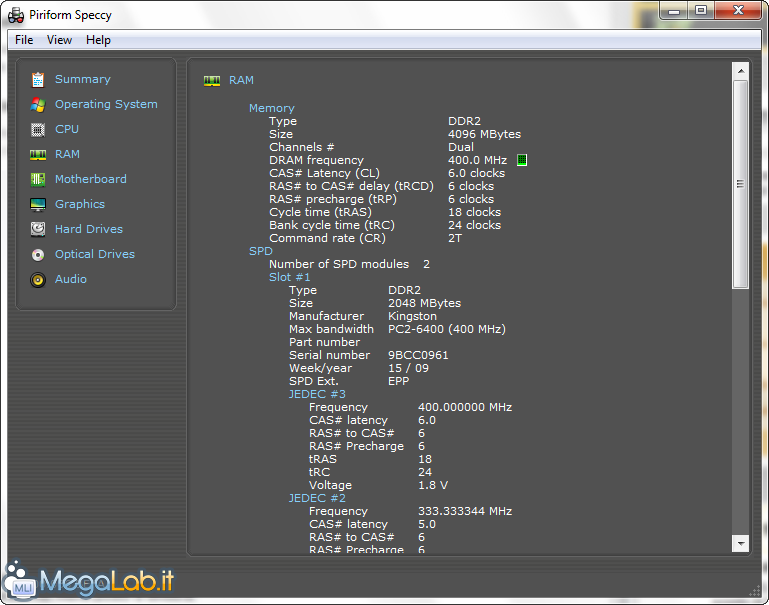Screen dimensions: 769x605
Task: Select the '15 / 09' week/year value
Action: point(409,368)
